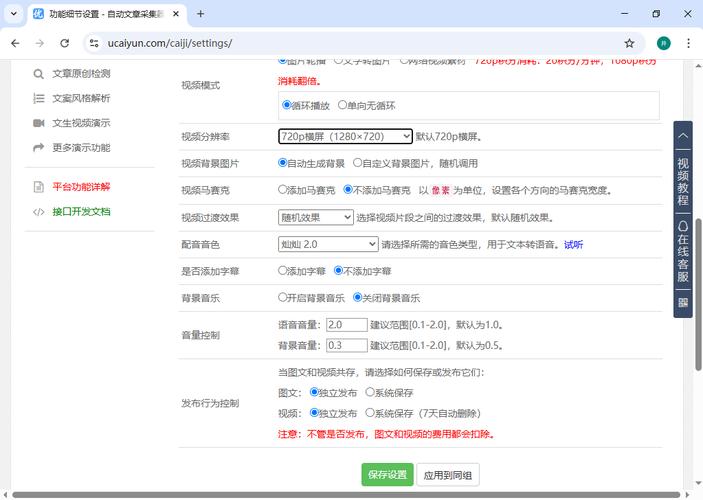703x500 pixels.
Task: Open the 灿灿 2.0 voice dropdown
Action: tap(327, 244)
